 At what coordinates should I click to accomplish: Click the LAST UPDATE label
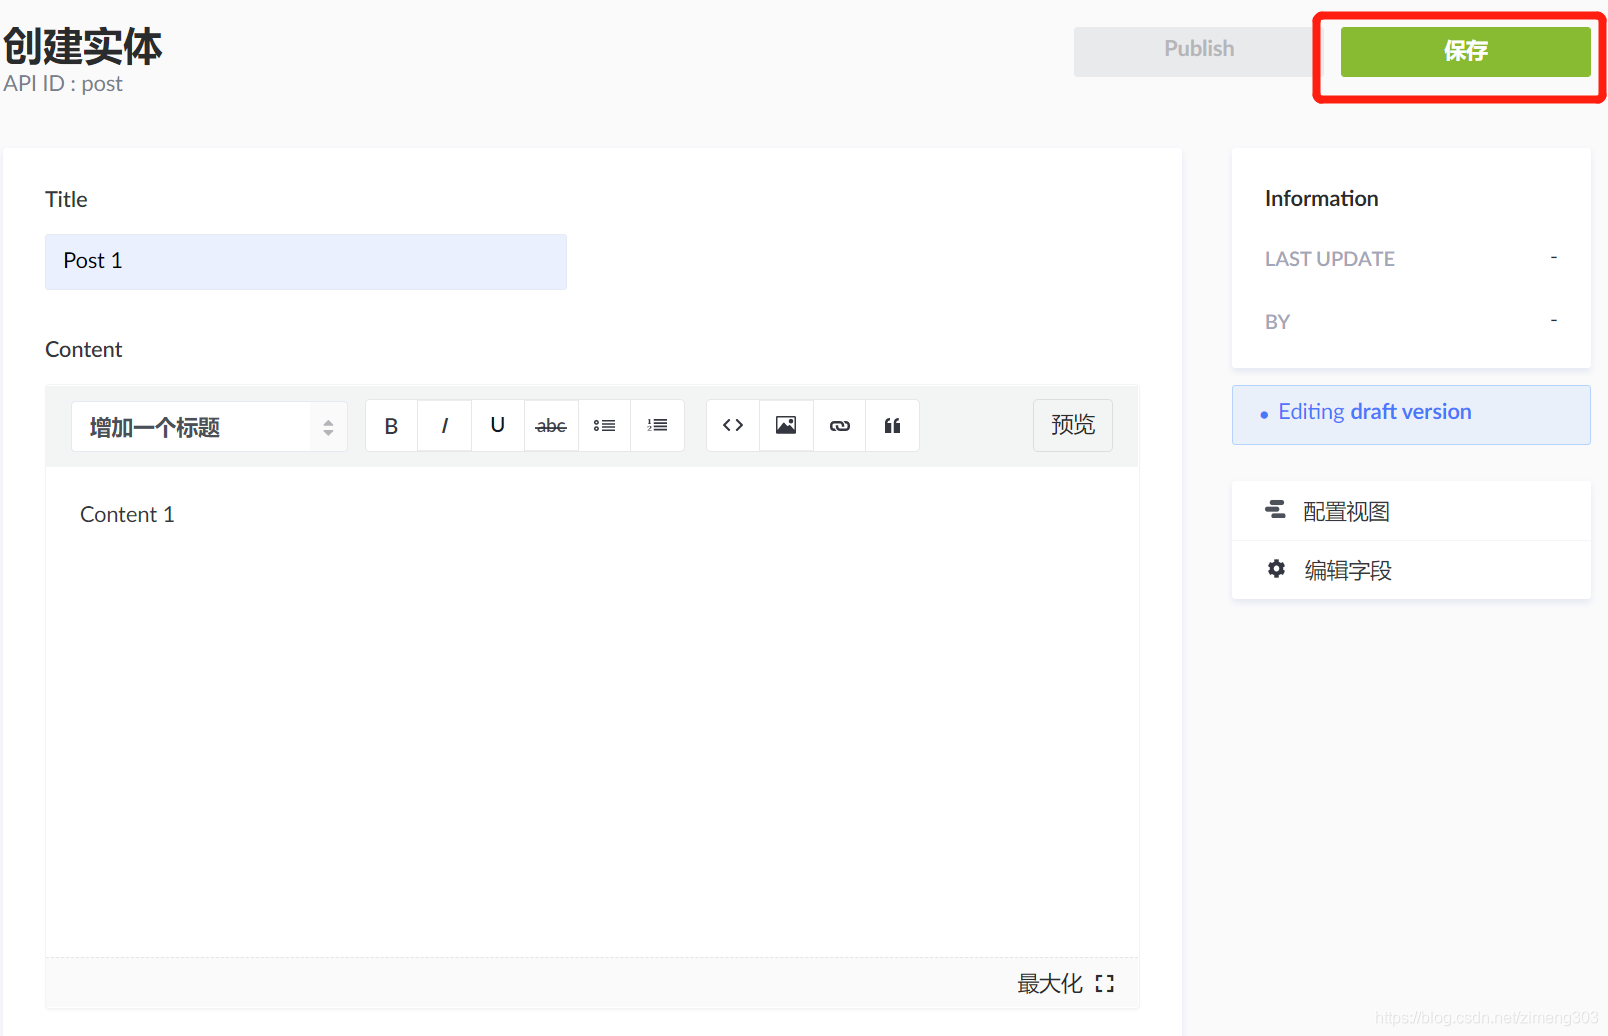point(1329,259)
